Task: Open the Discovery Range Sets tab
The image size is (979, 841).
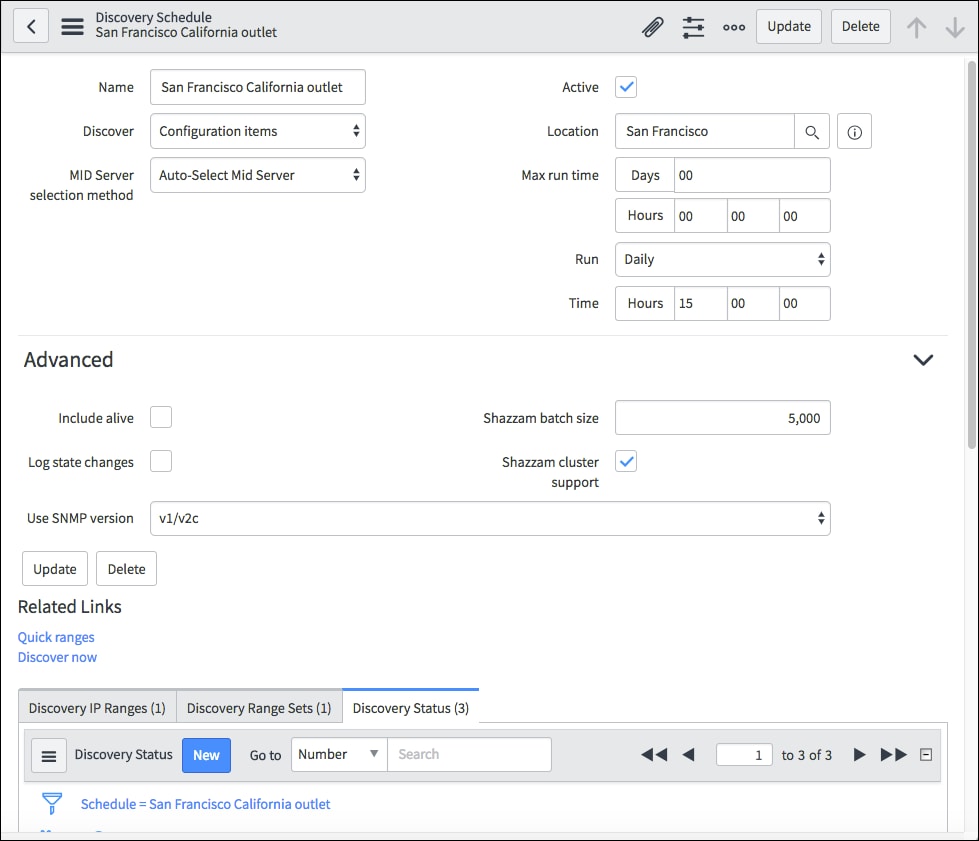Action: coord(259,707)
